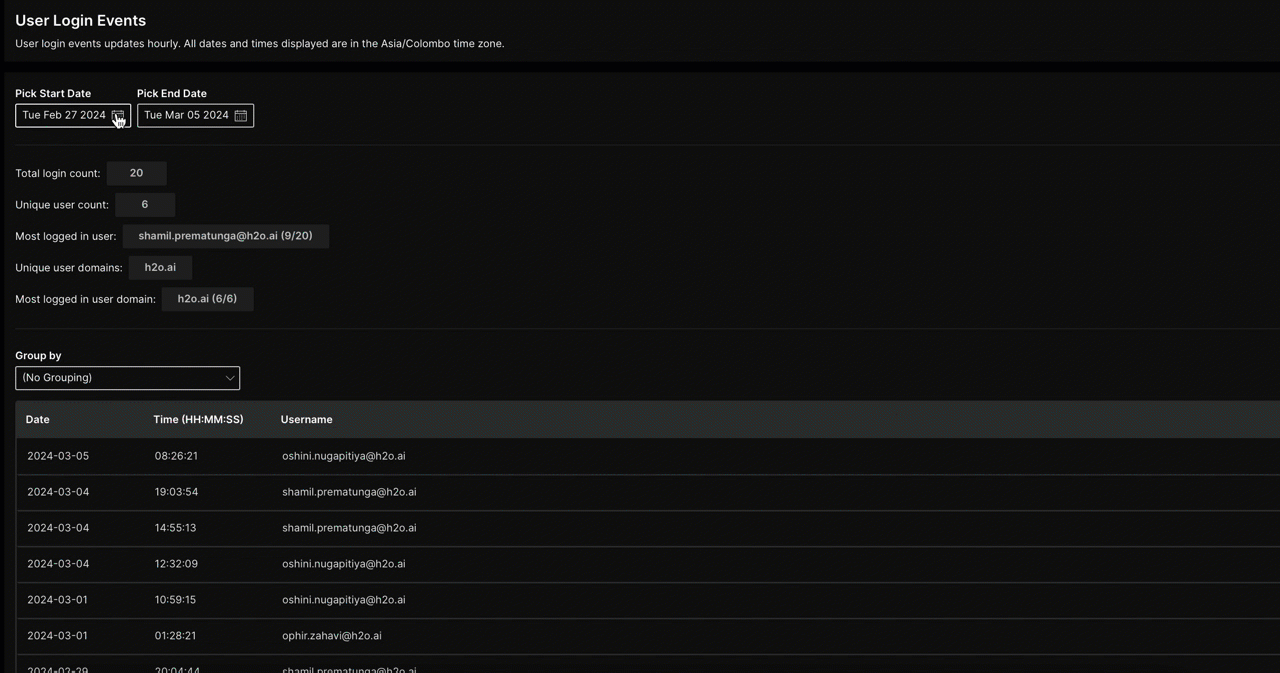Click the Total login count value 20
1280x673 pixels.
click(x=136, y=174)
